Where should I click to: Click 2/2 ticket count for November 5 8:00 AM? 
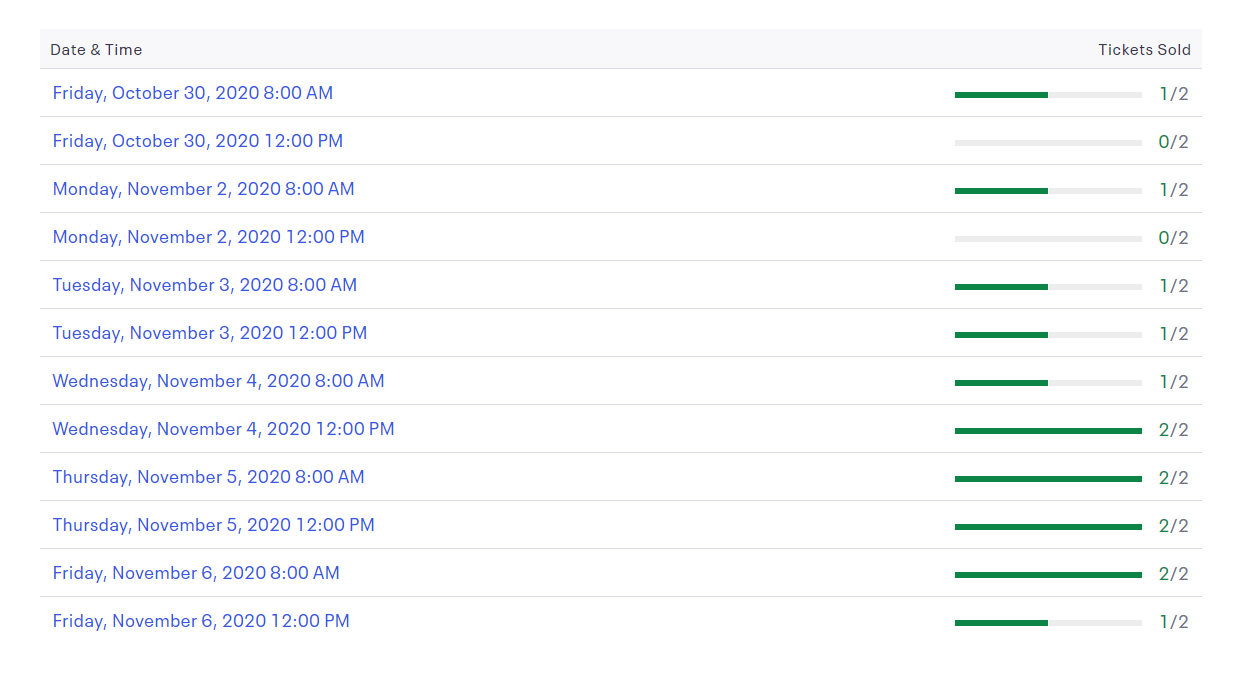click(1174, 478)
